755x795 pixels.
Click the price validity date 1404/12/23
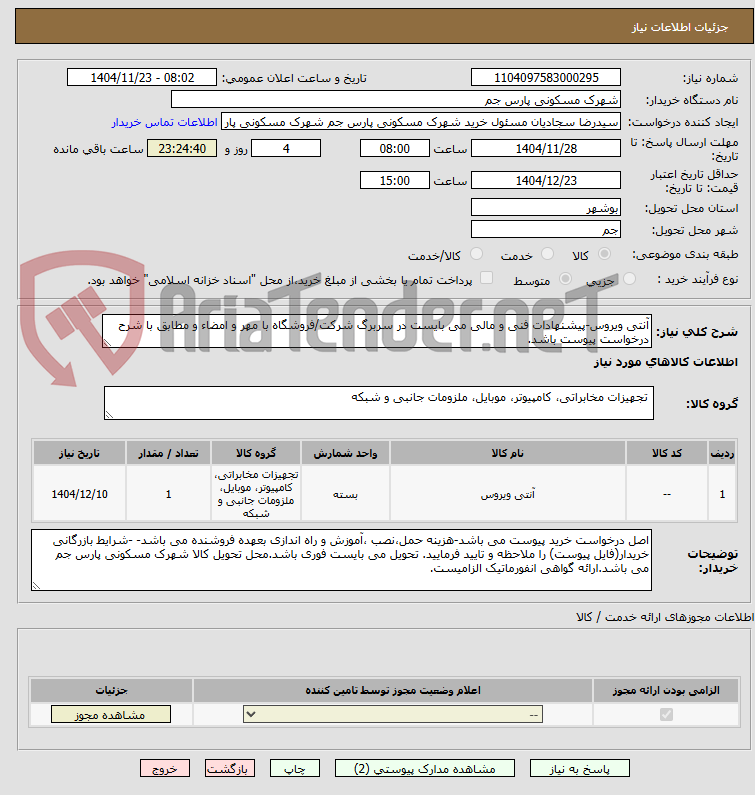(546, 180)
